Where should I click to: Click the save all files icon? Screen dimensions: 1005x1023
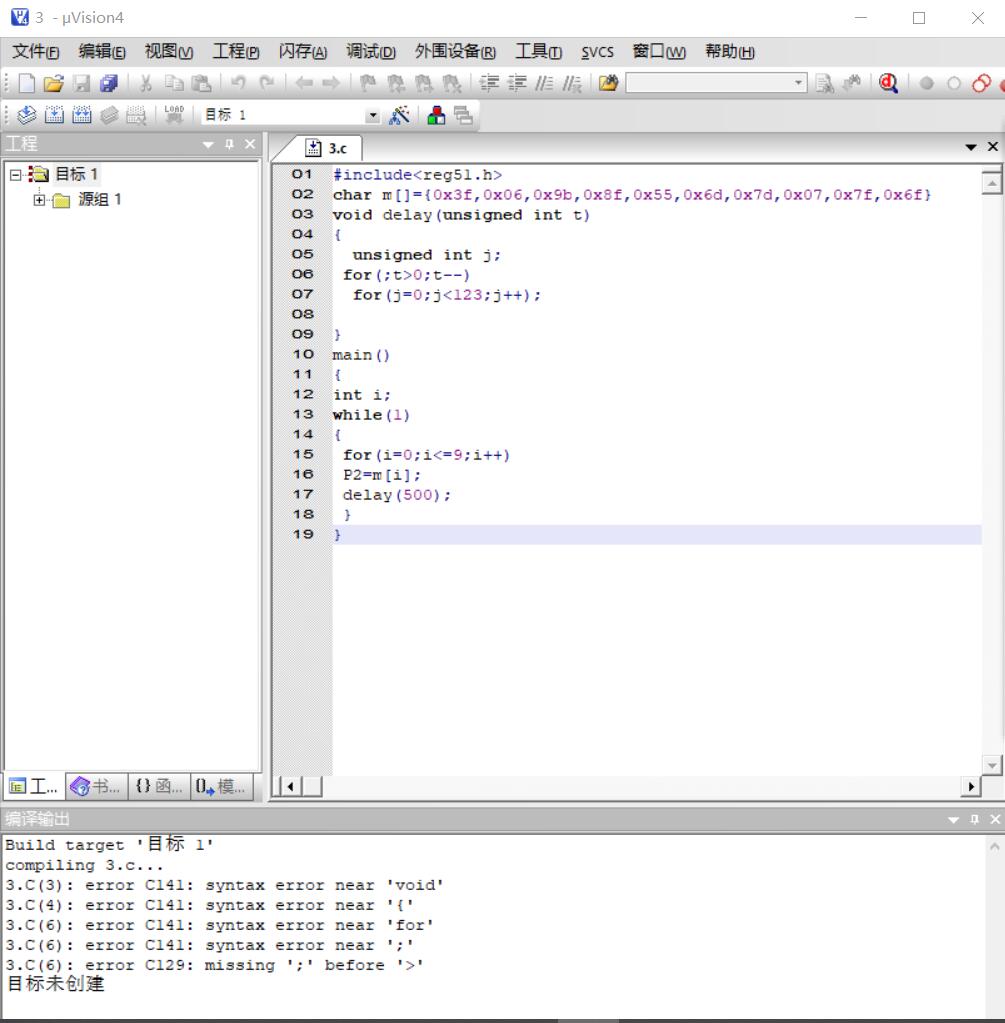(x=108, y=84)
